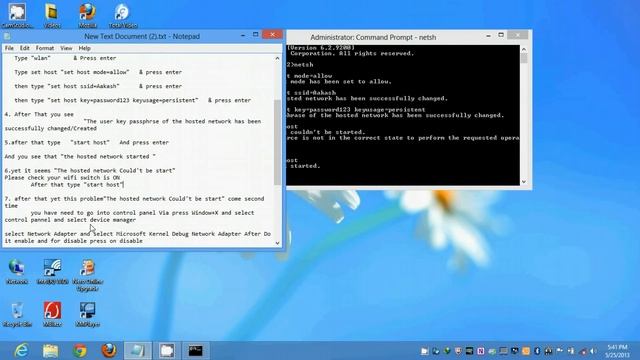Screen dimensions: 640x360
Task: Select Mozilla Firefox desktop shortcut
Action: [x=87, y=16]
